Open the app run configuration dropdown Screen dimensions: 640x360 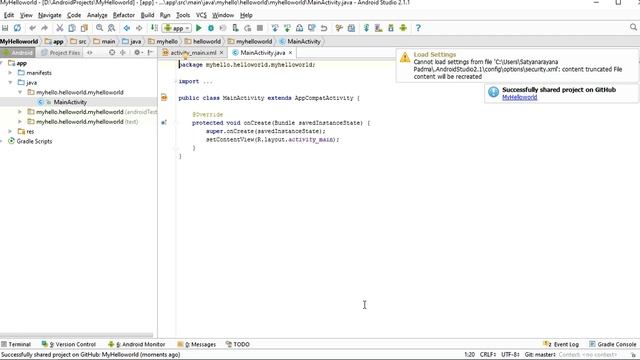[177, 28]
